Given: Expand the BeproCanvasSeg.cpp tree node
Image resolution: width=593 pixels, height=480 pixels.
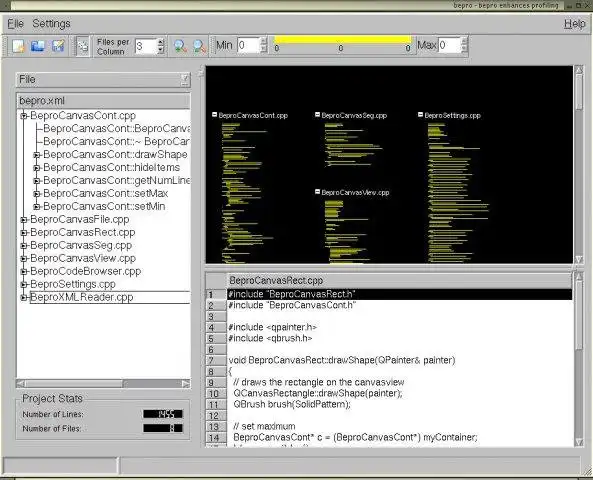Looking at the screenshot, I should click(x=23, y=245).
